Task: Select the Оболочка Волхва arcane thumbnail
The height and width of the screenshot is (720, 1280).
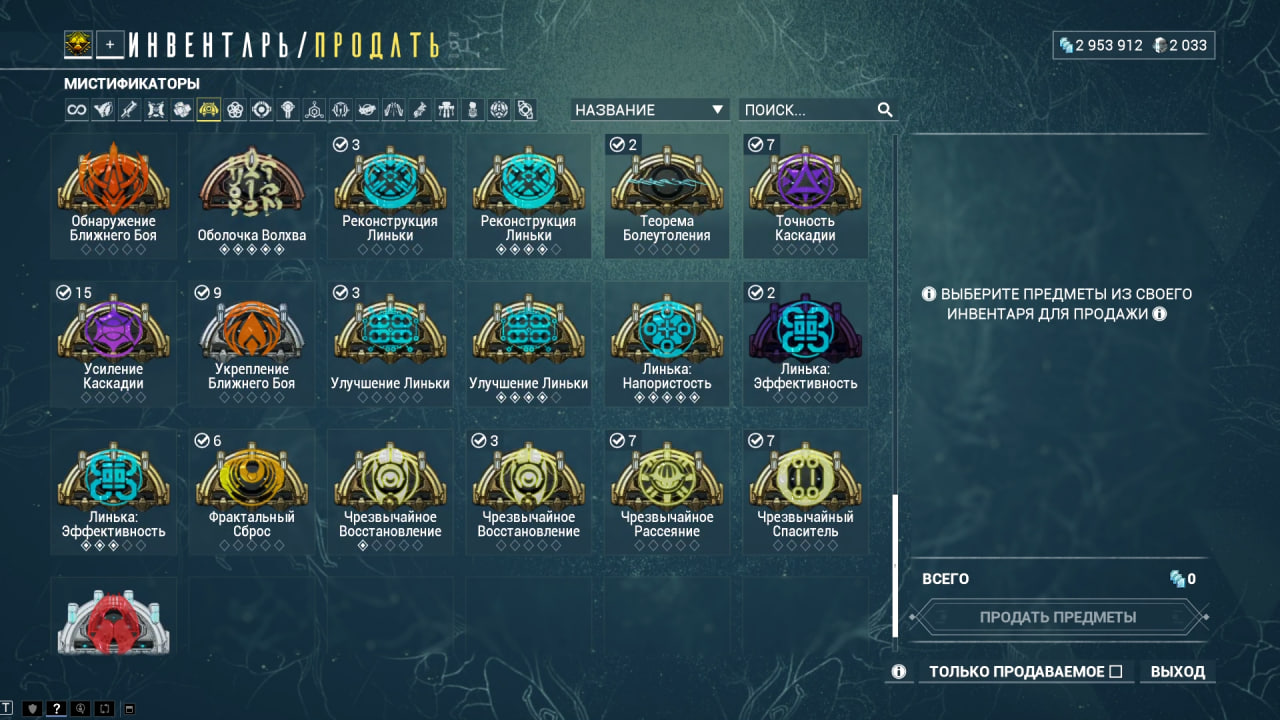Action: coord(252,196)
